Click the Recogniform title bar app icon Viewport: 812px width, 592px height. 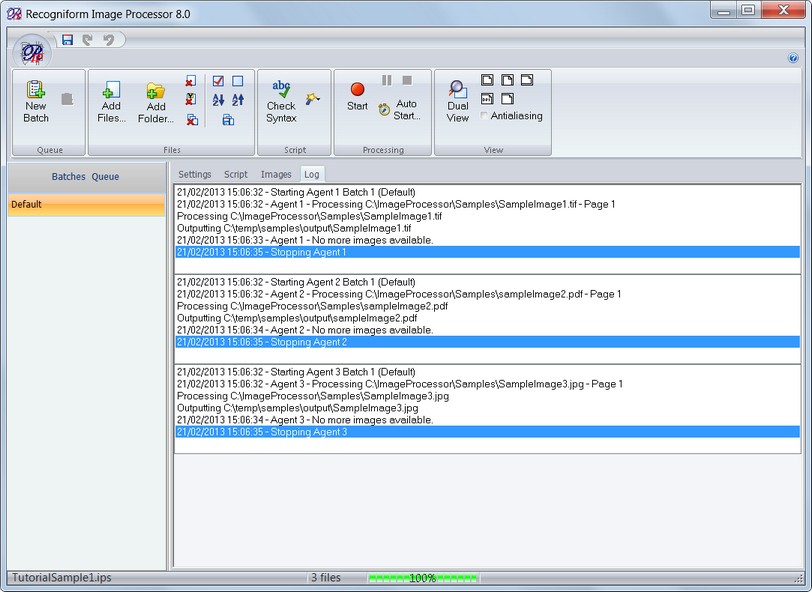[x=14, y=13]
